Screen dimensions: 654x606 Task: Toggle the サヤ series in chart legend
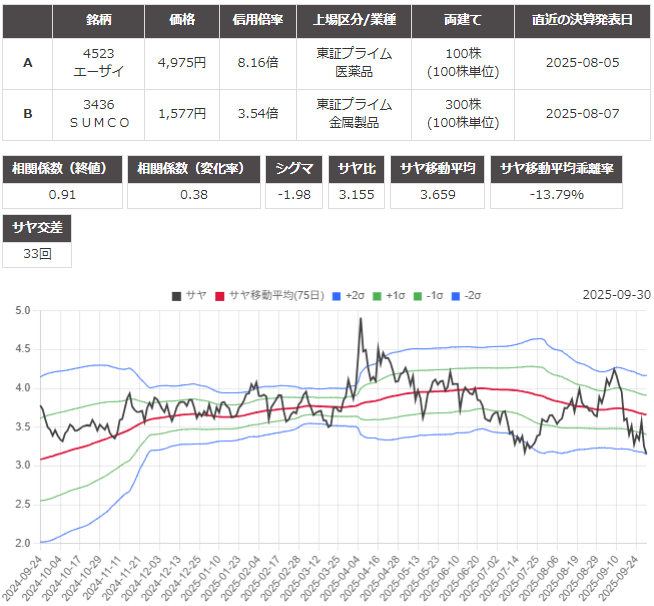[x=189, y=295]
